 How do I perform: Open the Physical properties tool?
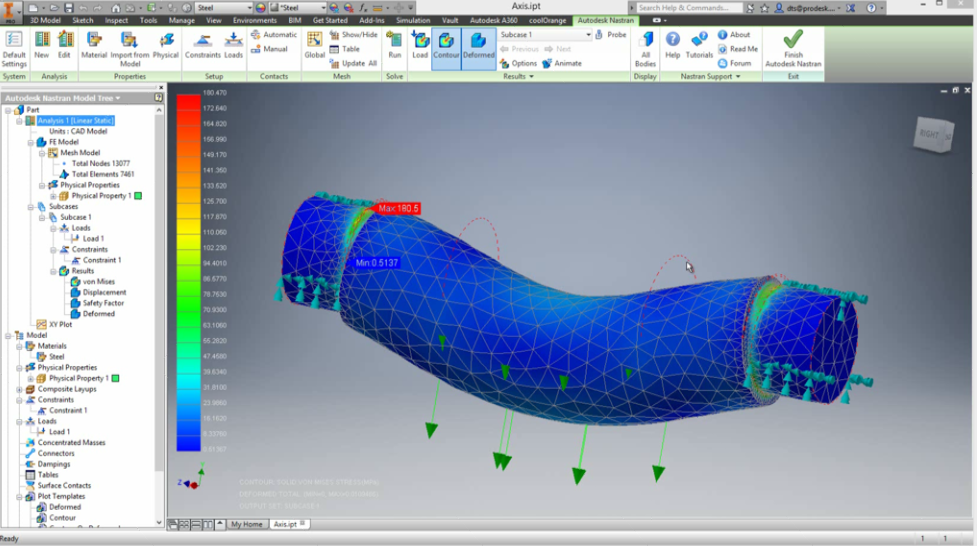click(166, 45)
